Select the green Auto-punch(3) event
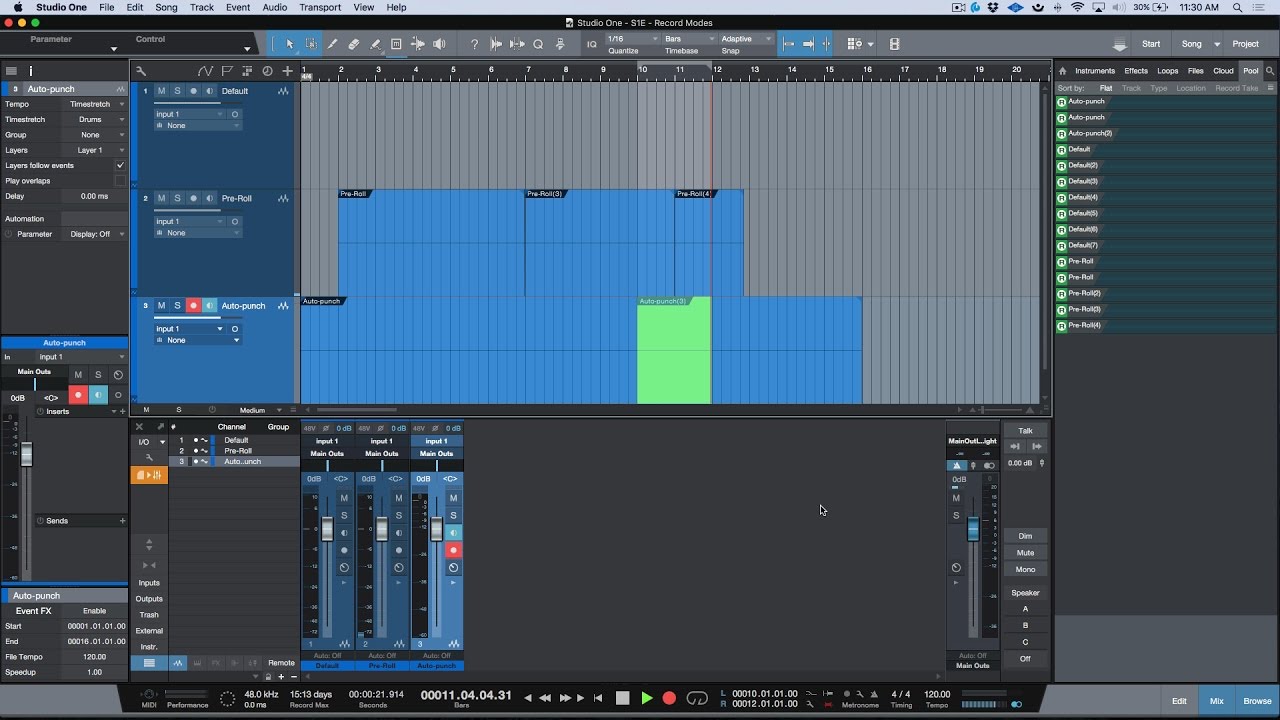 (674, 350)
